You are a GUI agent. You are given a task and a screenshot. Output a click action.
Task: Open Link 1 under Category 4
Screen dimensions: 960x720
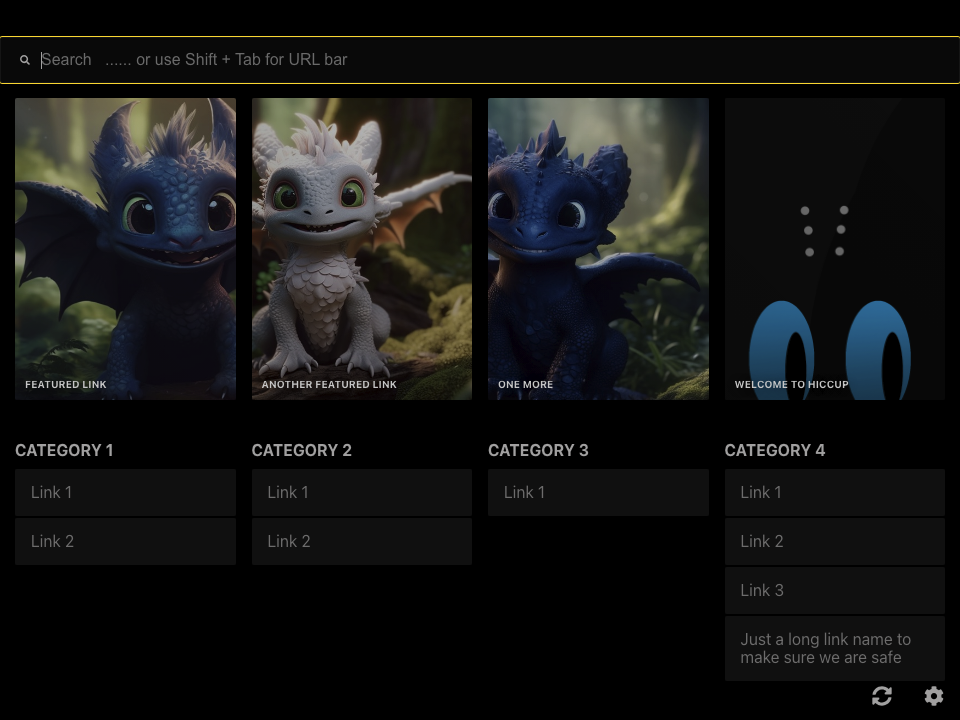[834, 492]
